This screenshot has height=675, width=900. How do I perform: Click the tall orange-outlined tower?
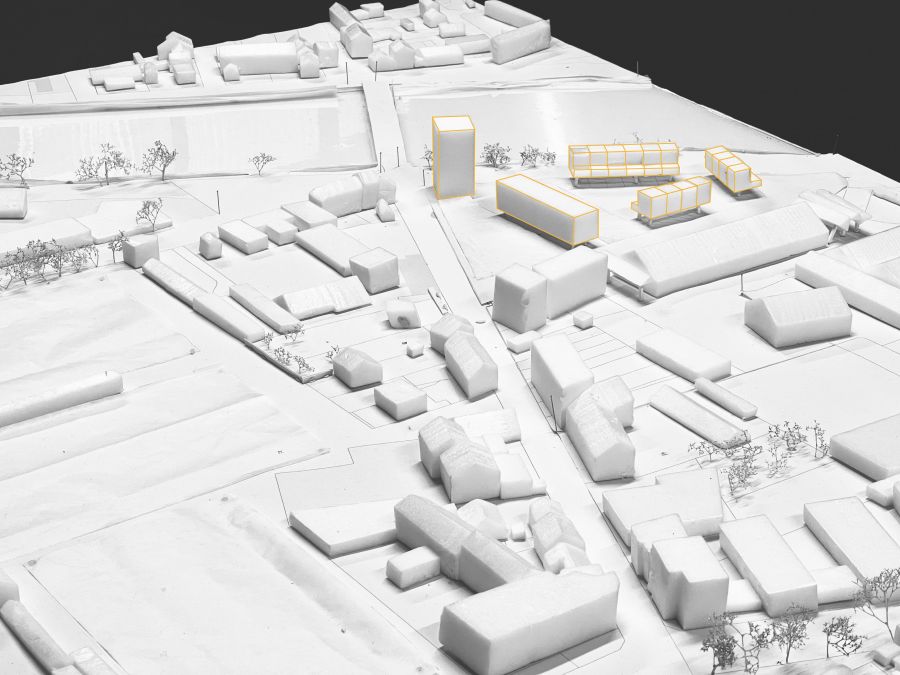[x=453, y=157]
